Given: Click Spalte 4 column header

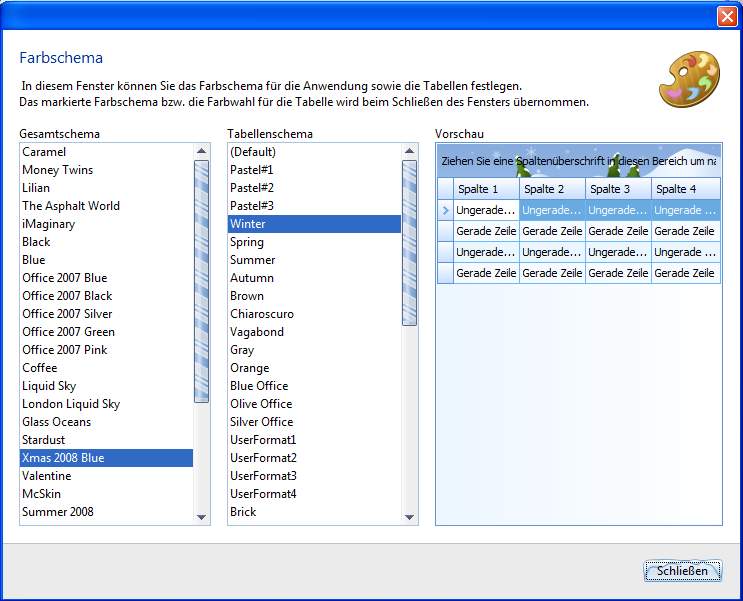Looking at the screenshot, I should pos(686,189).
